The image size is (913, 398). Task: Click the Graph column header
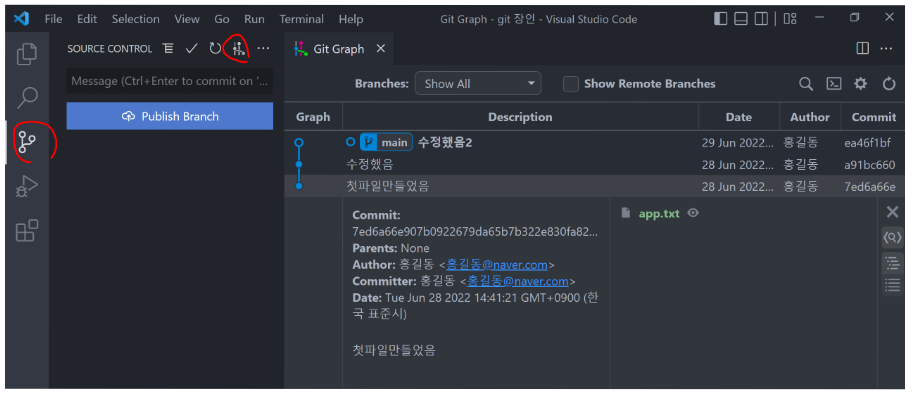pyautogui.click(x=313, y=117)
